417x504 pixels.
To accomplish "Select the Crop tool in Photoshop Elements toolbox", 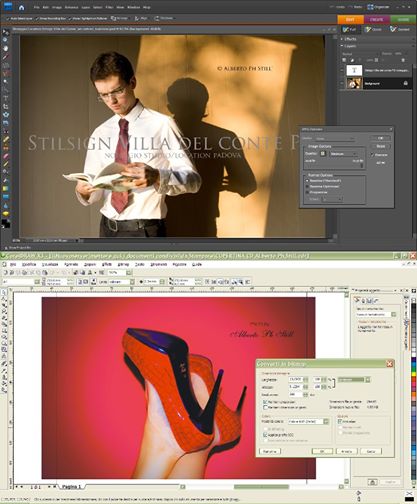I will 6,107.
